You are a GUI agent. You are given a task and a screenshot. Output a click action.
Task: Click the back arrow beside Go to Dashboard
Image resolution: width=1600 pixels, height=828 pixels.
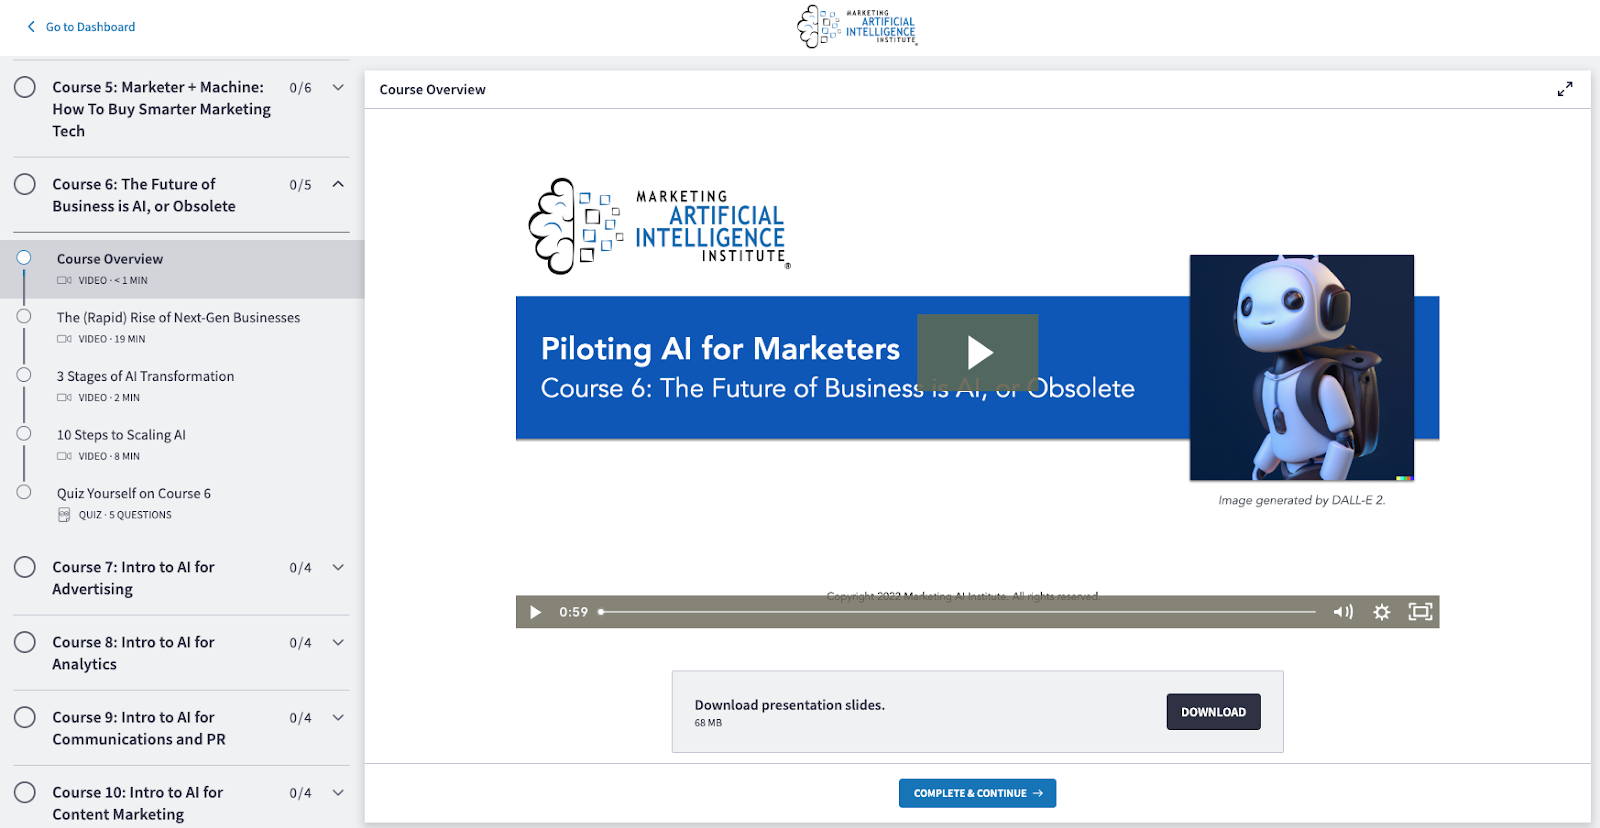pos(31,27)
